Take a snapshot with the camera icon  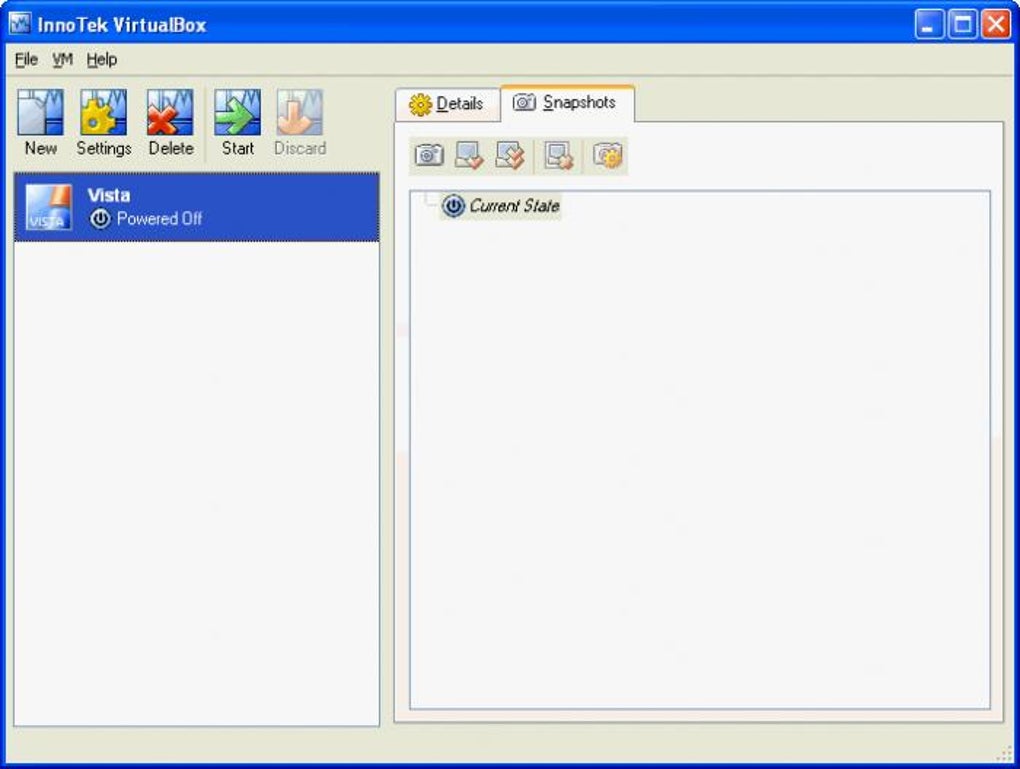coord(429,155)
